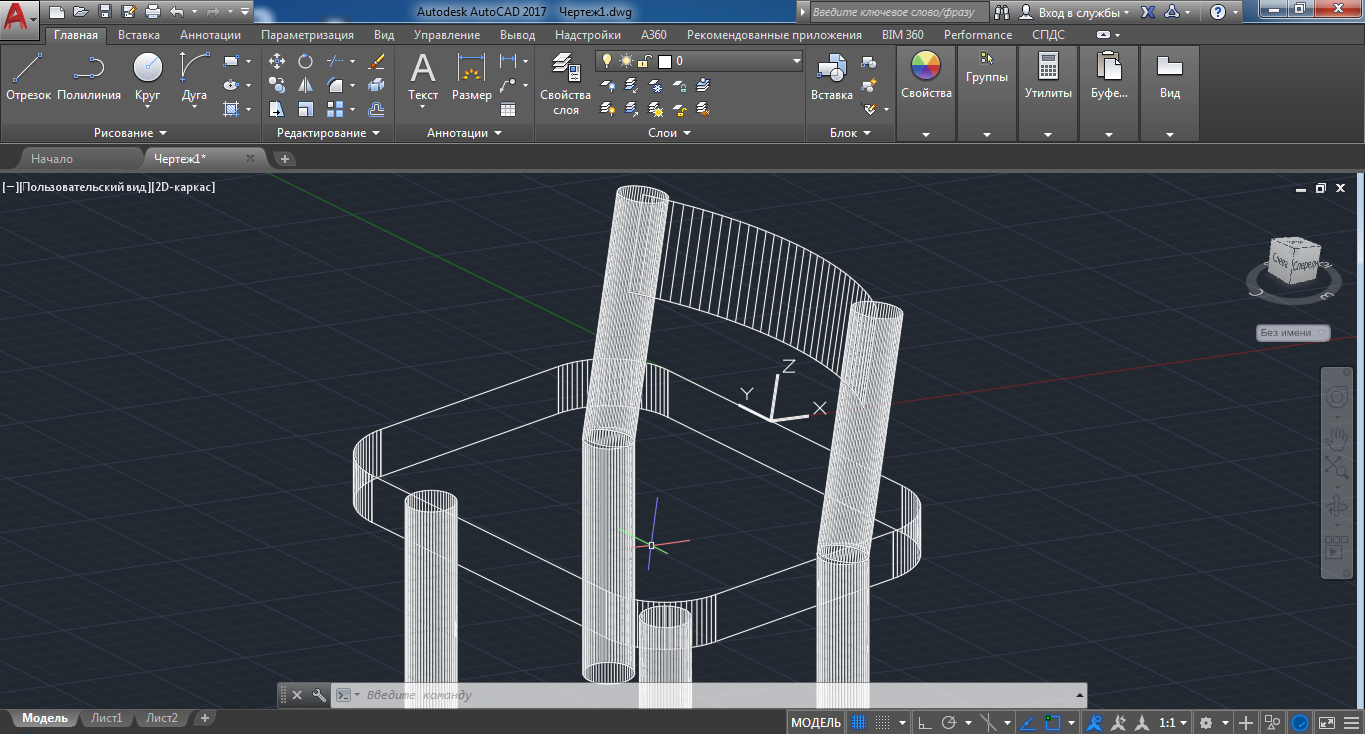
Task: Toggle grid display in status bar
Action: (858, 722)
